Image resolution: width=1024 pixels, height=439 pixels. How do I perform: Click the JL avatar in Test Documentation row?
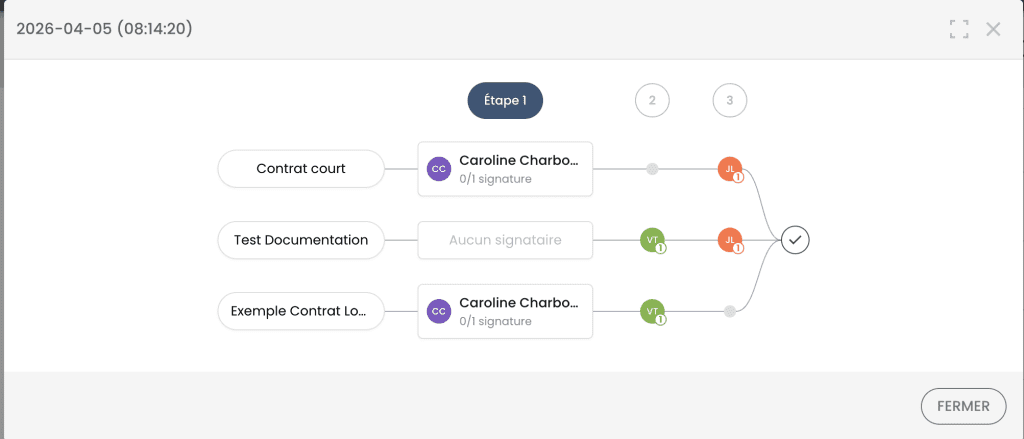[x=730, y=240]
